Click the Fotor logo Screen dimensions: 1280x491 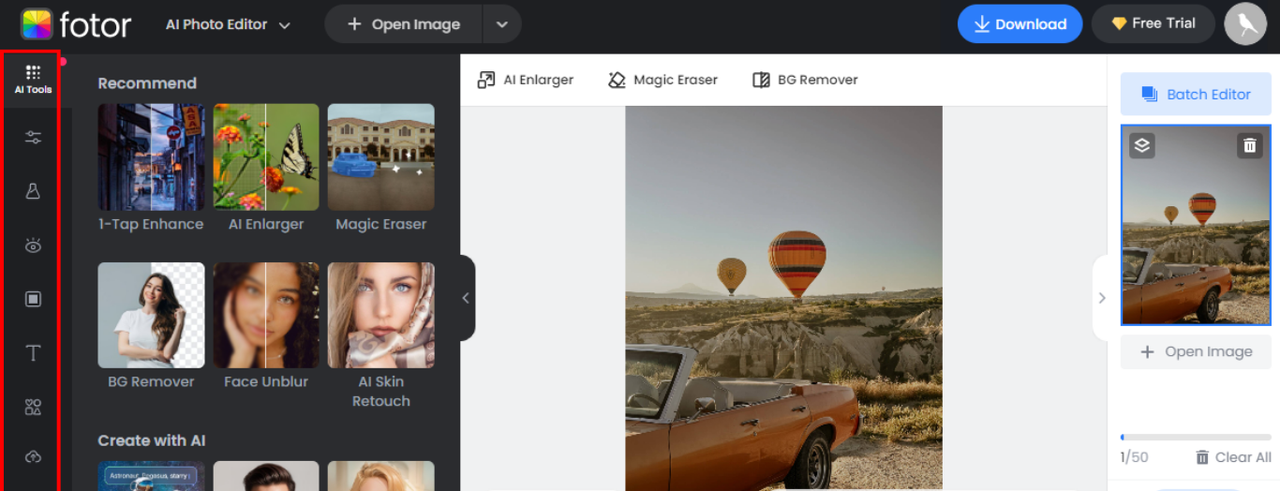point(76,24)
